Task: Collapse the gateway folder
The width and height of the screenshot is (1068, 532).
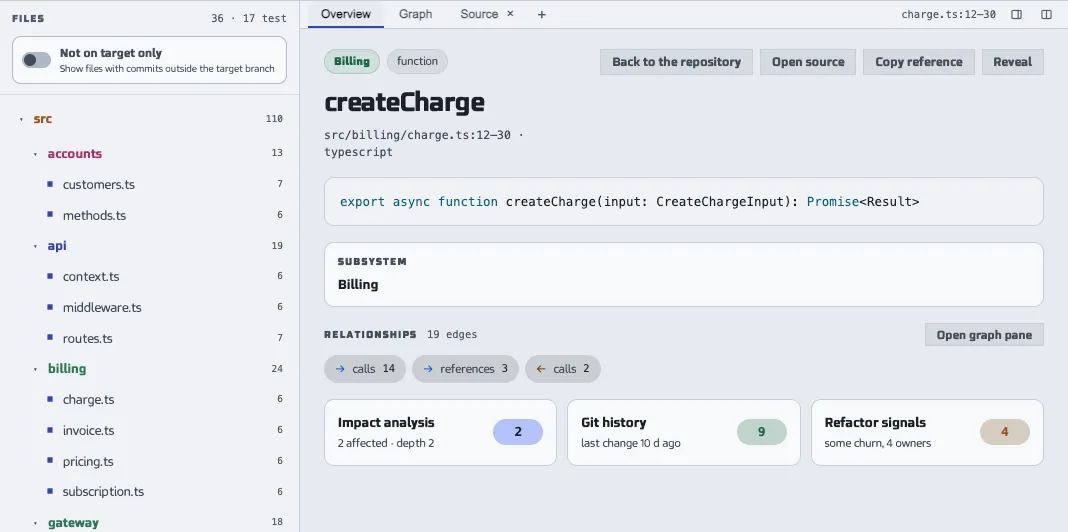Action: pos(35,523)
